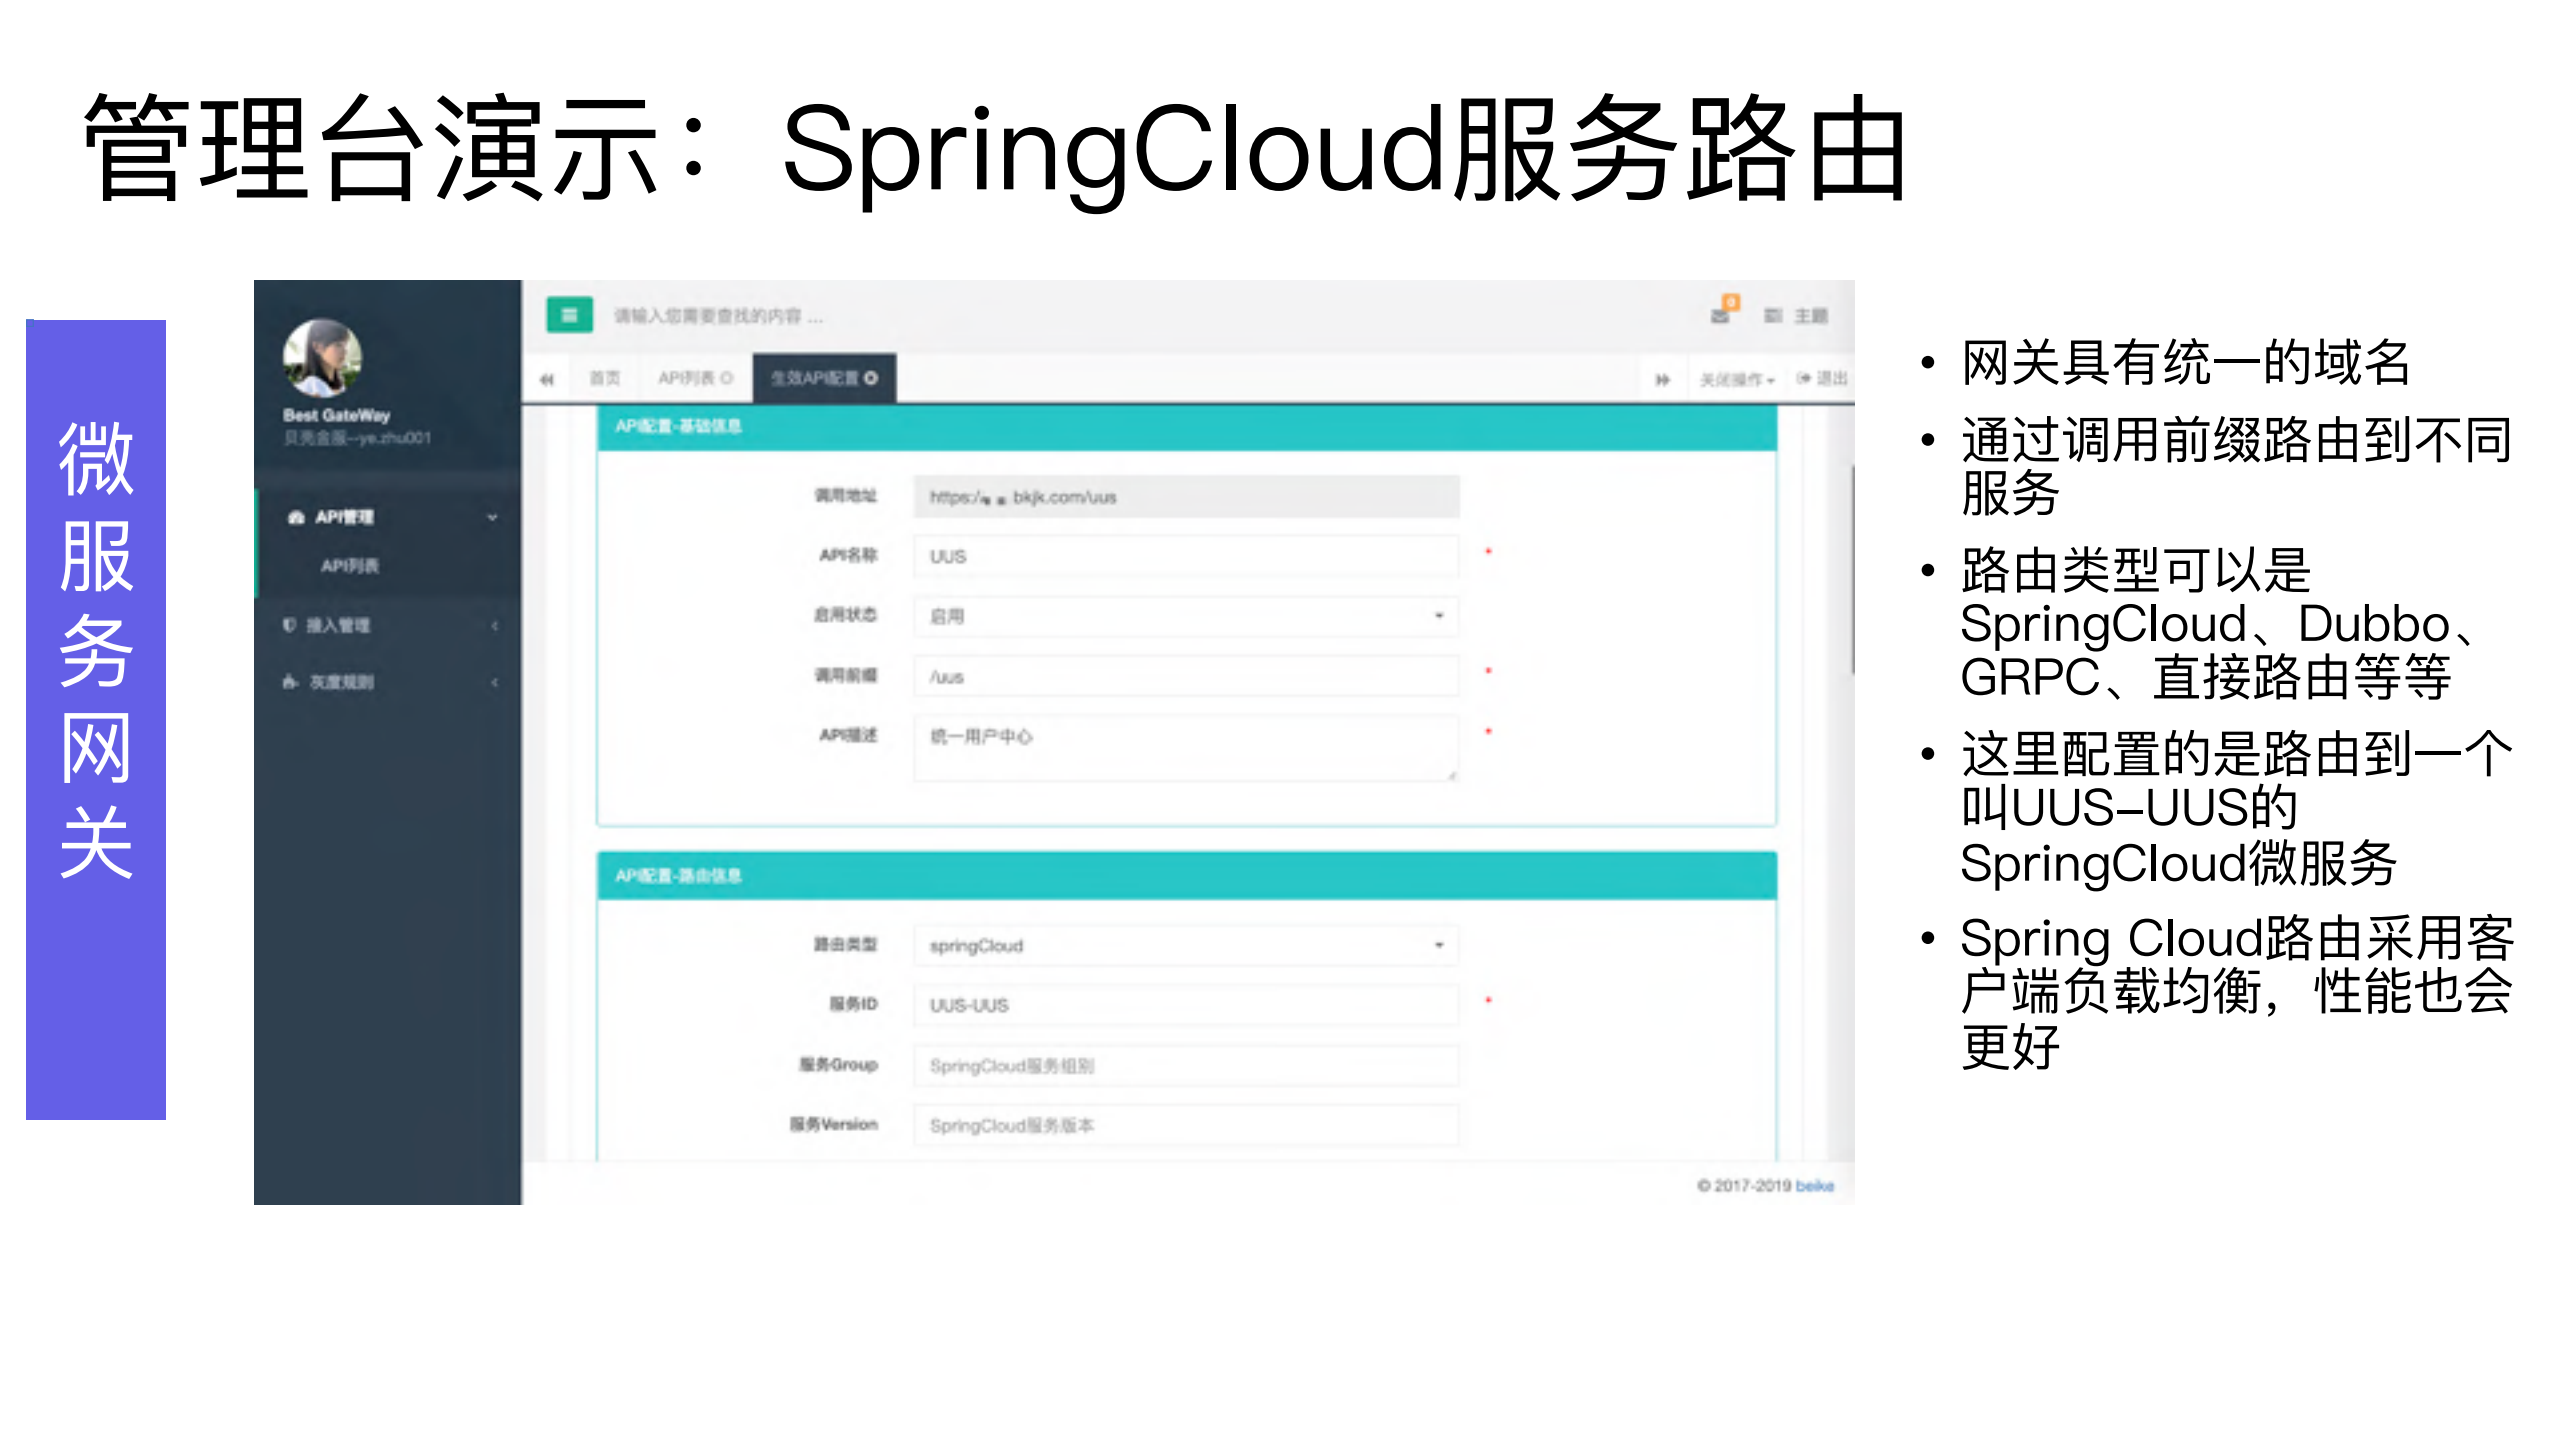The width and height of the screenshot is (2559, 1439).
Task: Click the 接入管理 shield icon
Action: (290, 624)
